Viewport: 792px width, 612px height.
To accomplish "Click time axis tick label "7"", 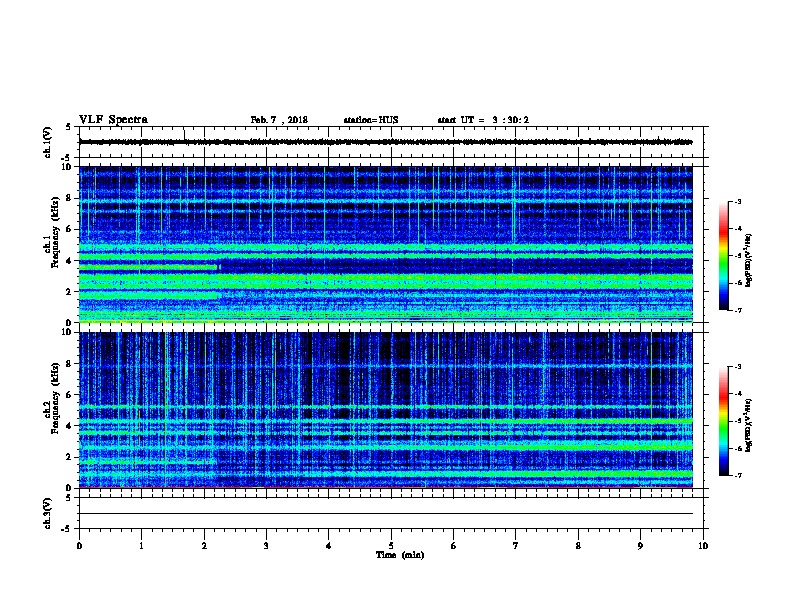I will (516, 546).
